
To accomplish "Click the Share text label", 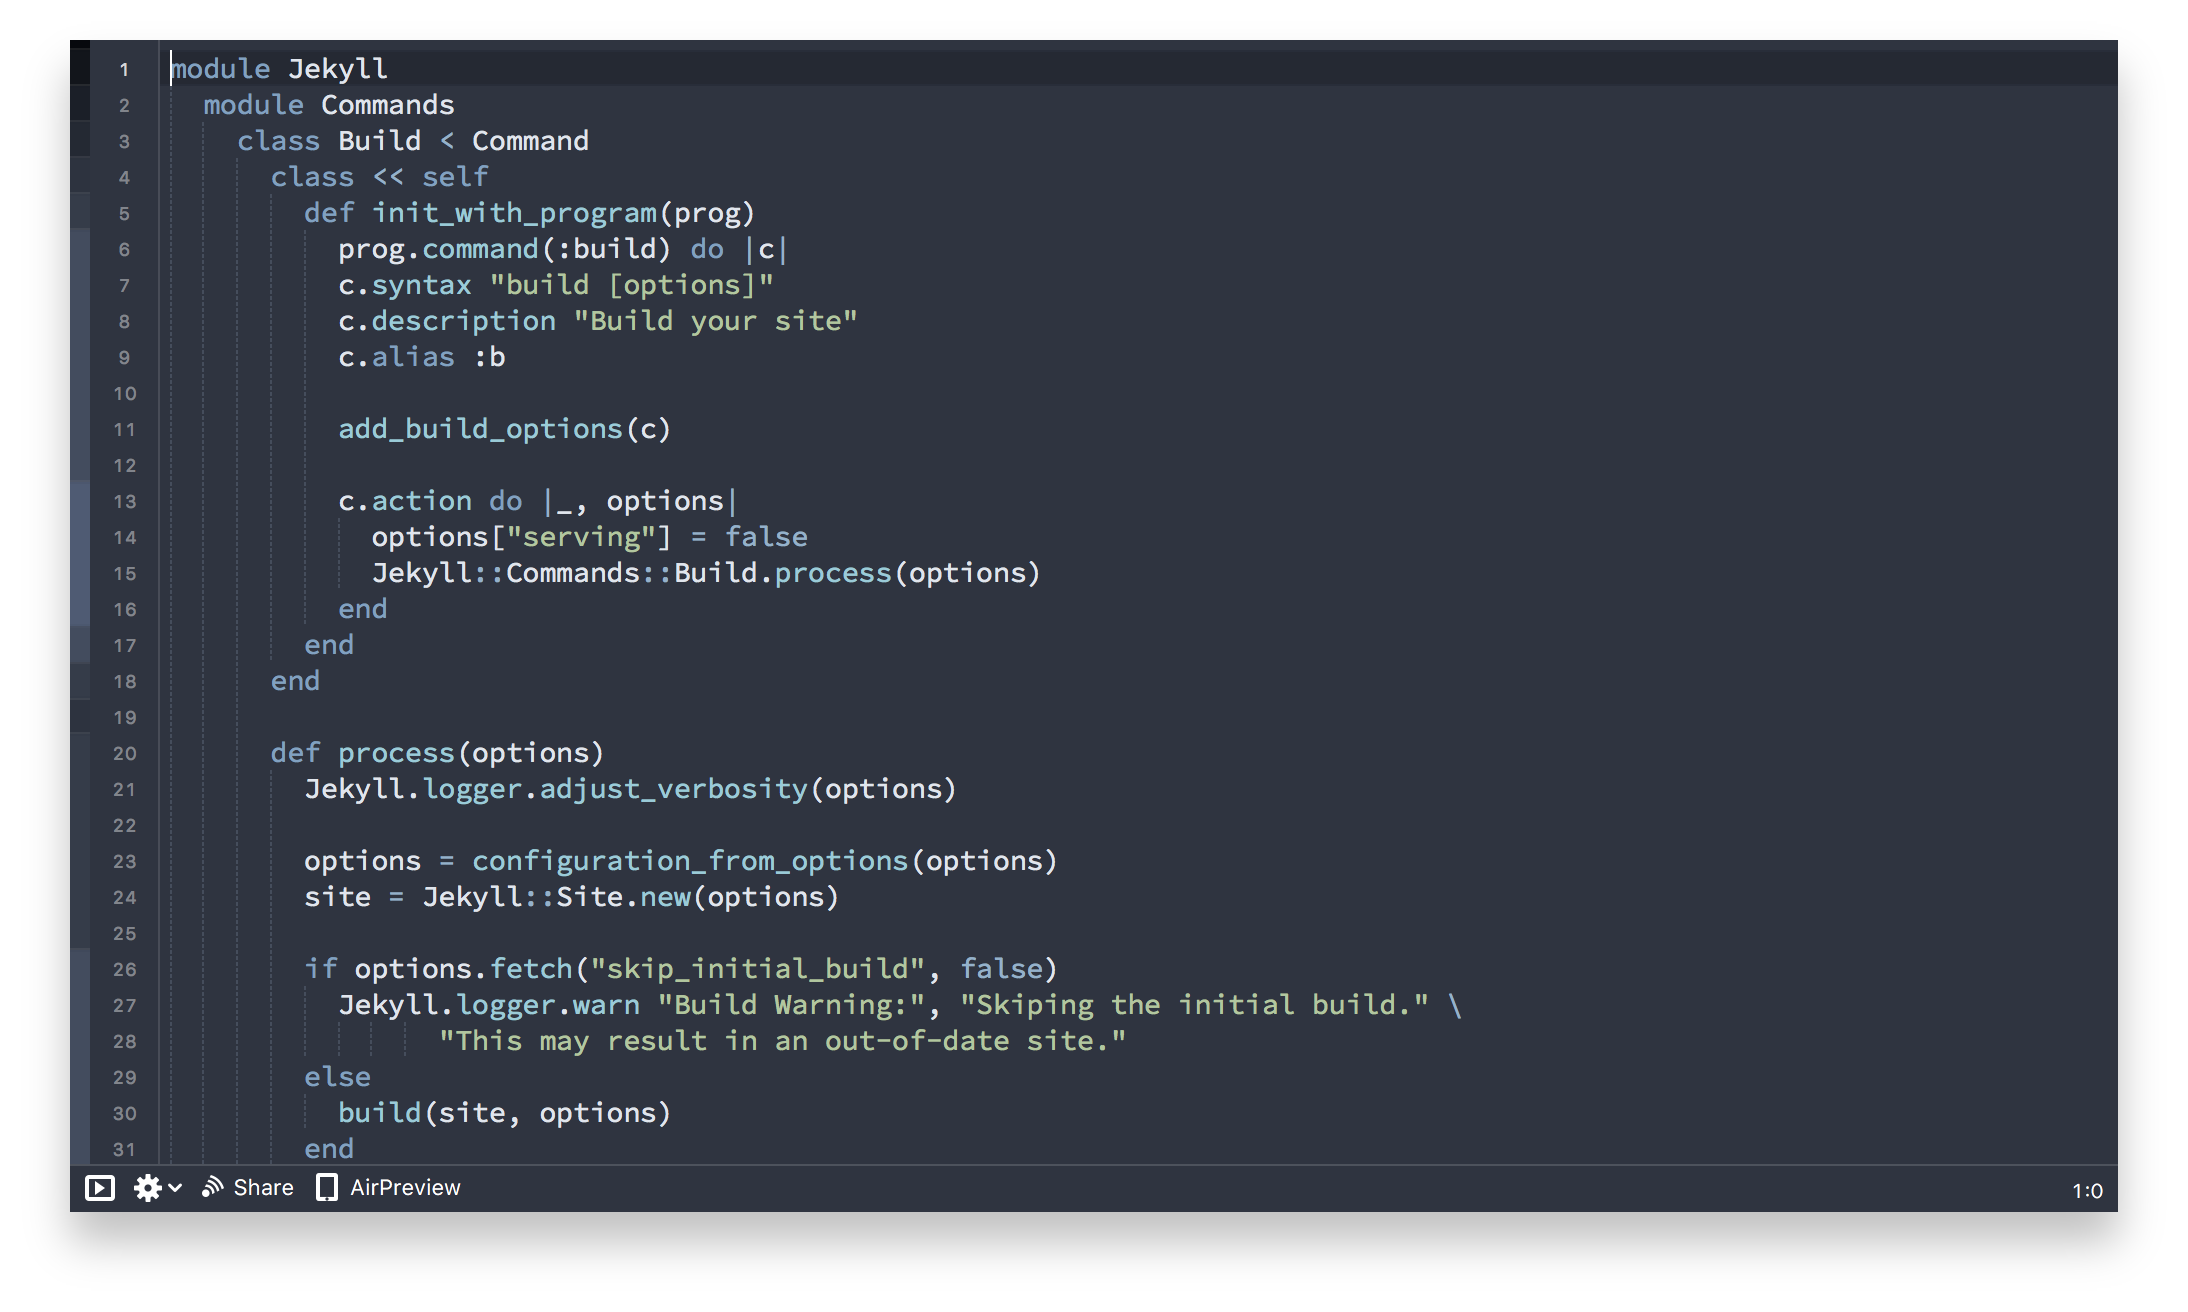I will [263, 1188].
